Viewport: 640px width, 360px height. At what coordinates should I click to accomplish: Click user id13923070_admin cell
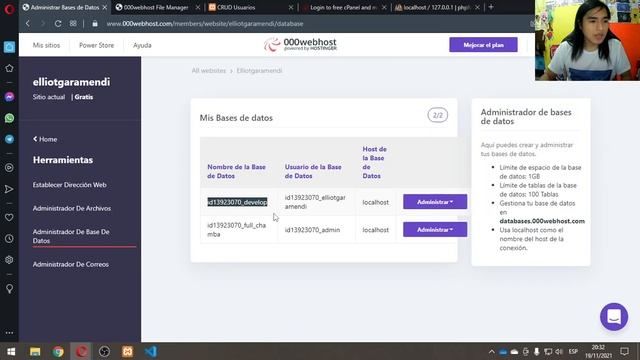click(x=312, y=230)
